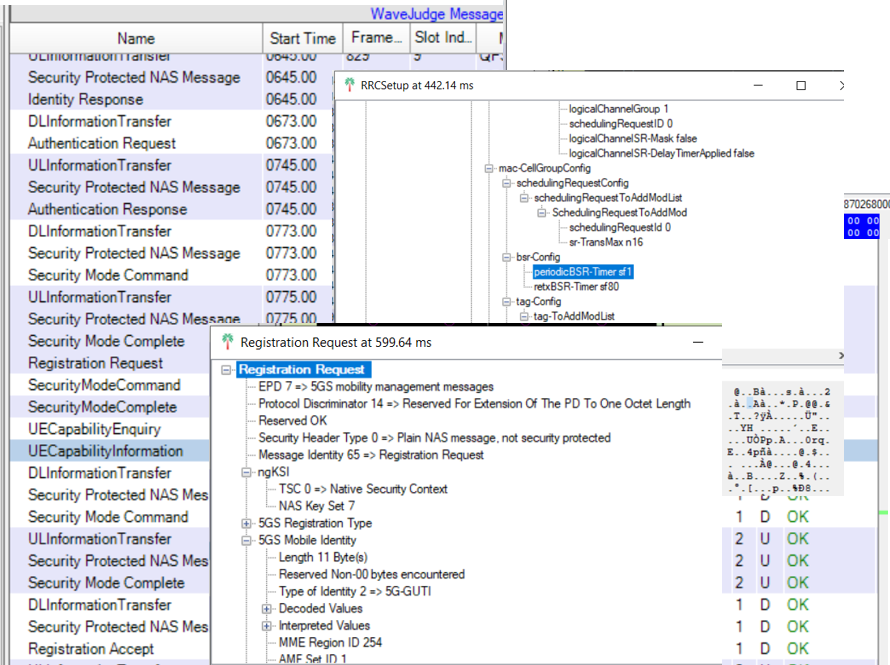890x665 pixels.
Task: Collapse the 5GS Mobile Identity node
Action: point(247,540)
